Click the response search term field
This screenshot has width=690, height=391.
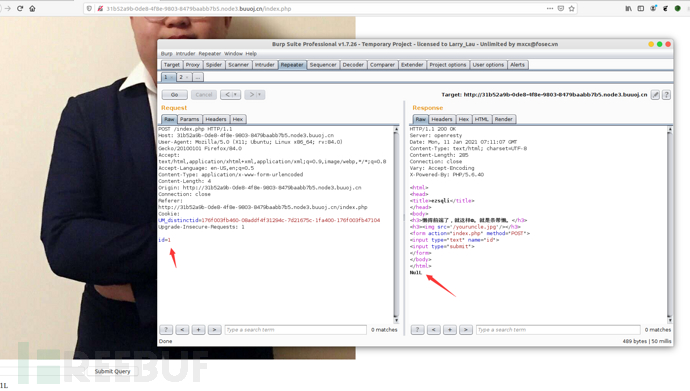point(558,329)
